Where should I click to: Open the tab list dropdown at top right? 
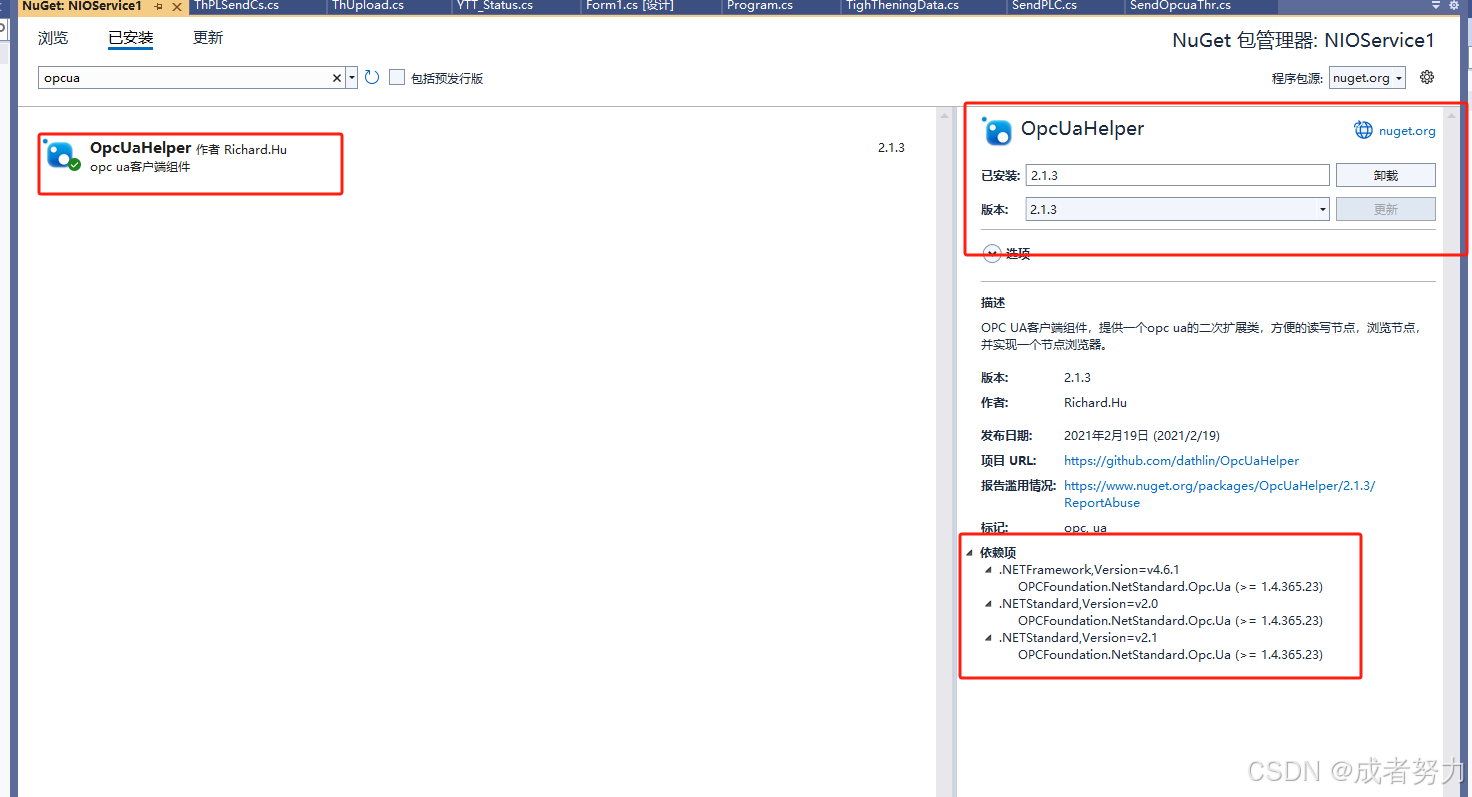(1436, 5)
